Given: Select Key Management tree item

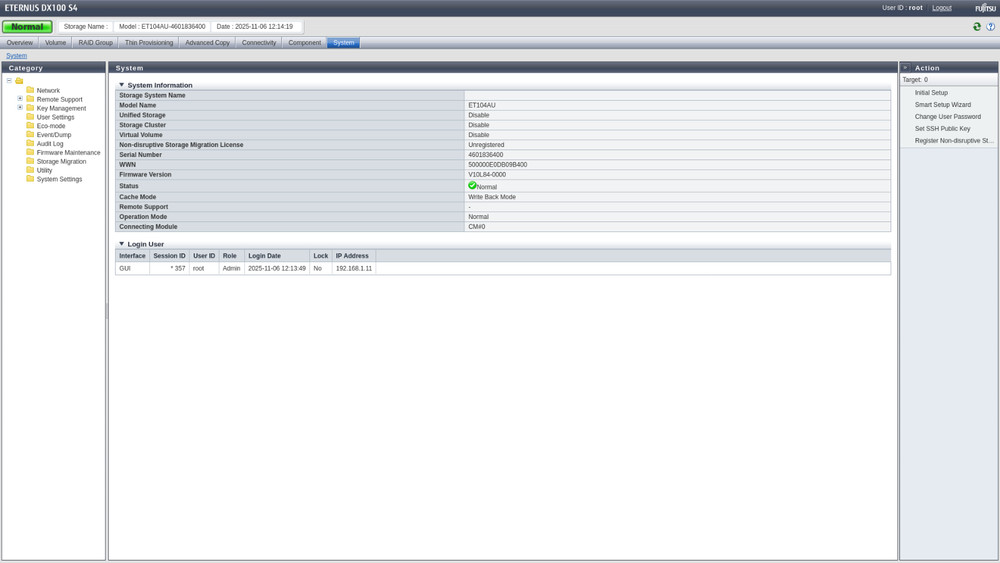Looking at the screenshot, I should tap(61, 108).
